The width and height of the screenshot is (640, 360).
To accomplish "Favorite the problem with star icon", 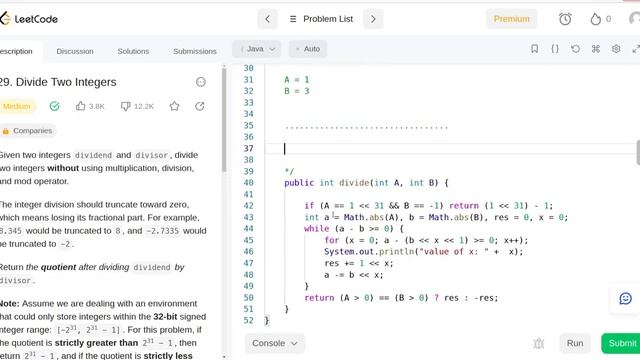I will 174,106.
